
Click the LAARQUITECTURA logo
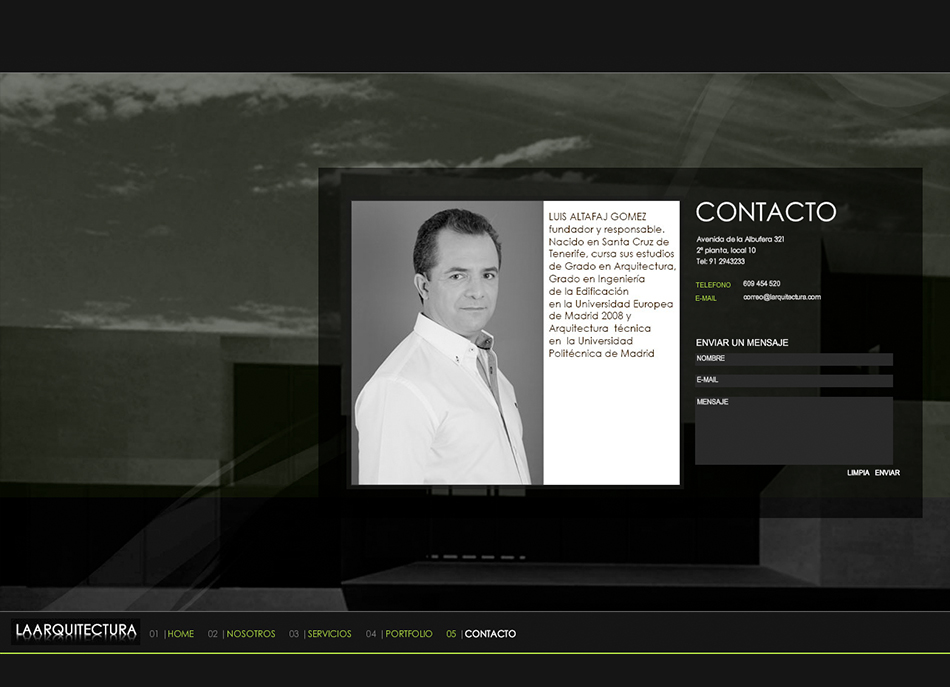pyautogui.click(x=76, y=630)
